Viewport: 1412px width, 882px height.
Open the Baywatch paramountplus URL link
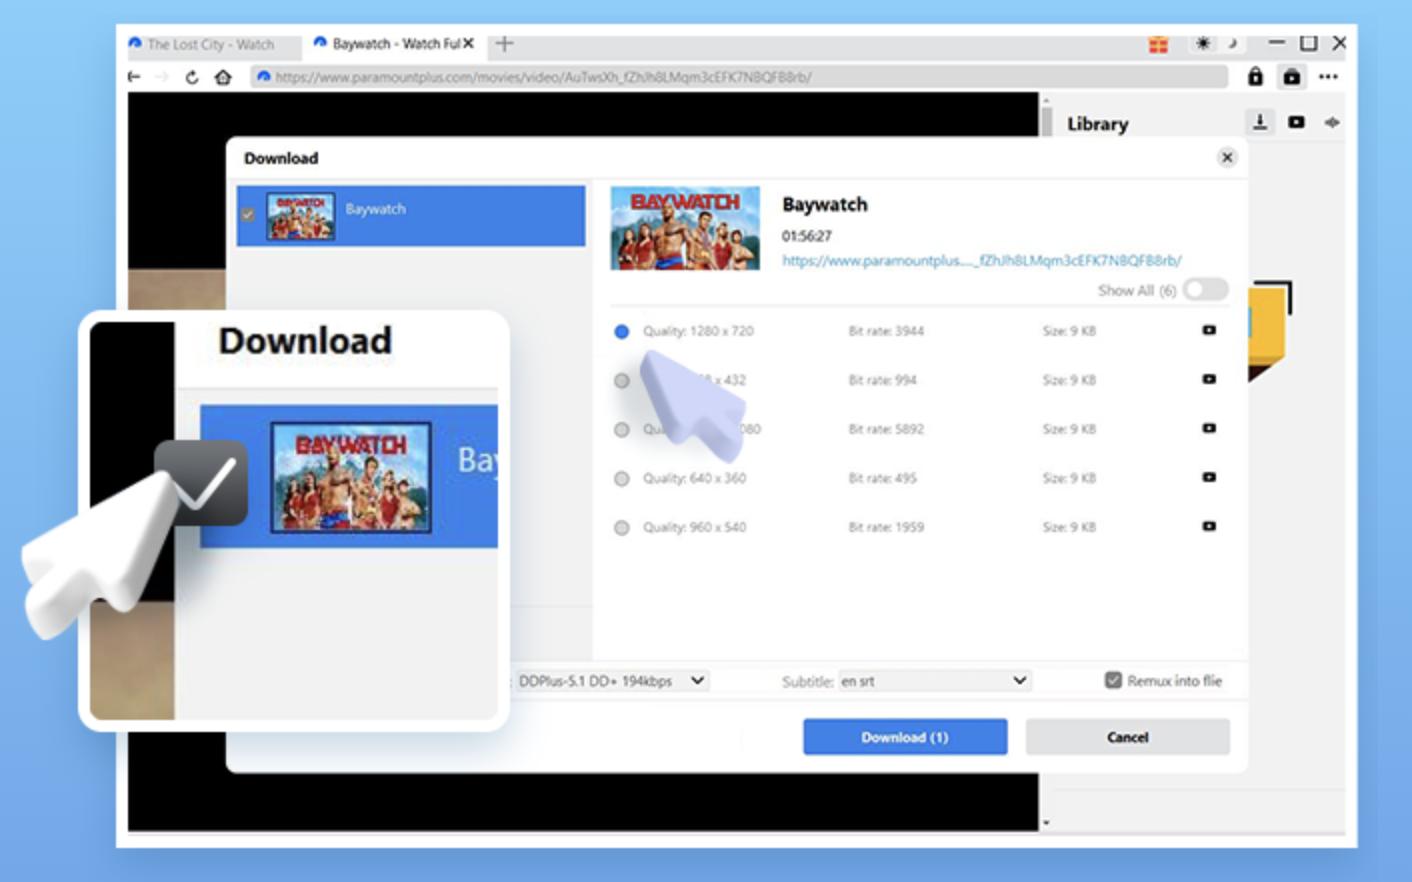(x=981, y=261)
